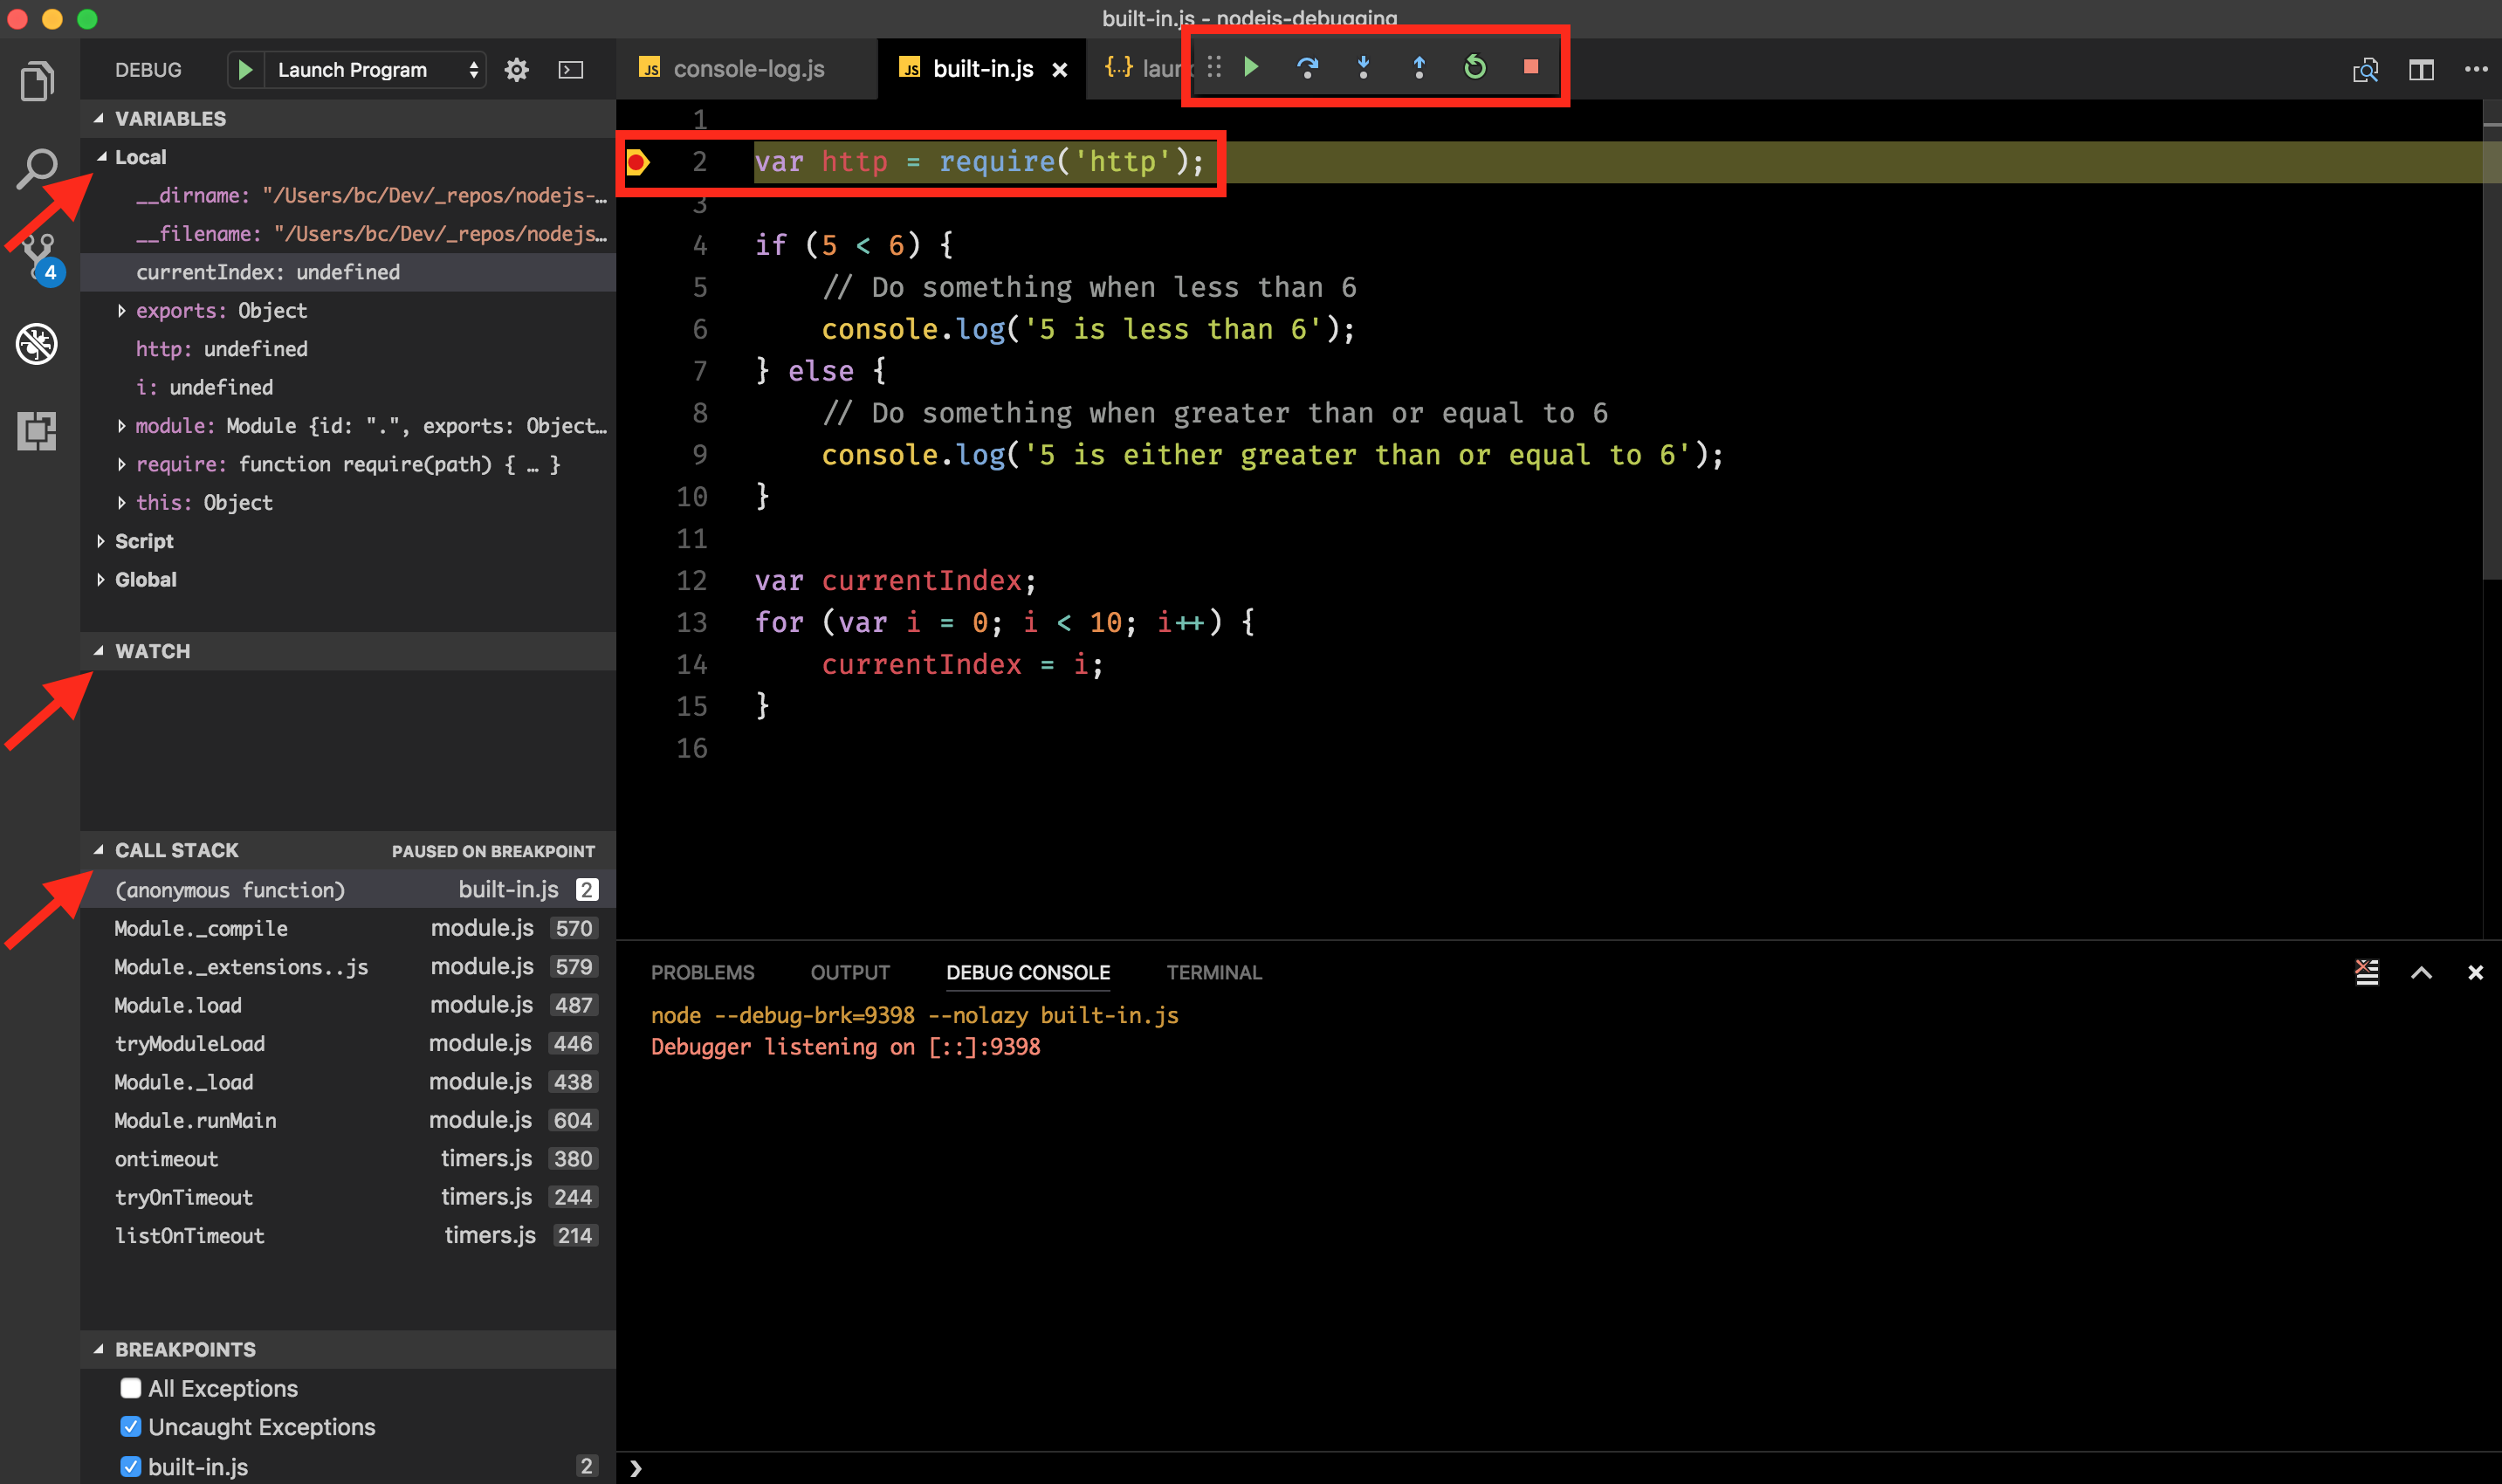Screen dimensions: 2502x1484
Task: Select the Module.runMain stack frame
Action: 348,1120
